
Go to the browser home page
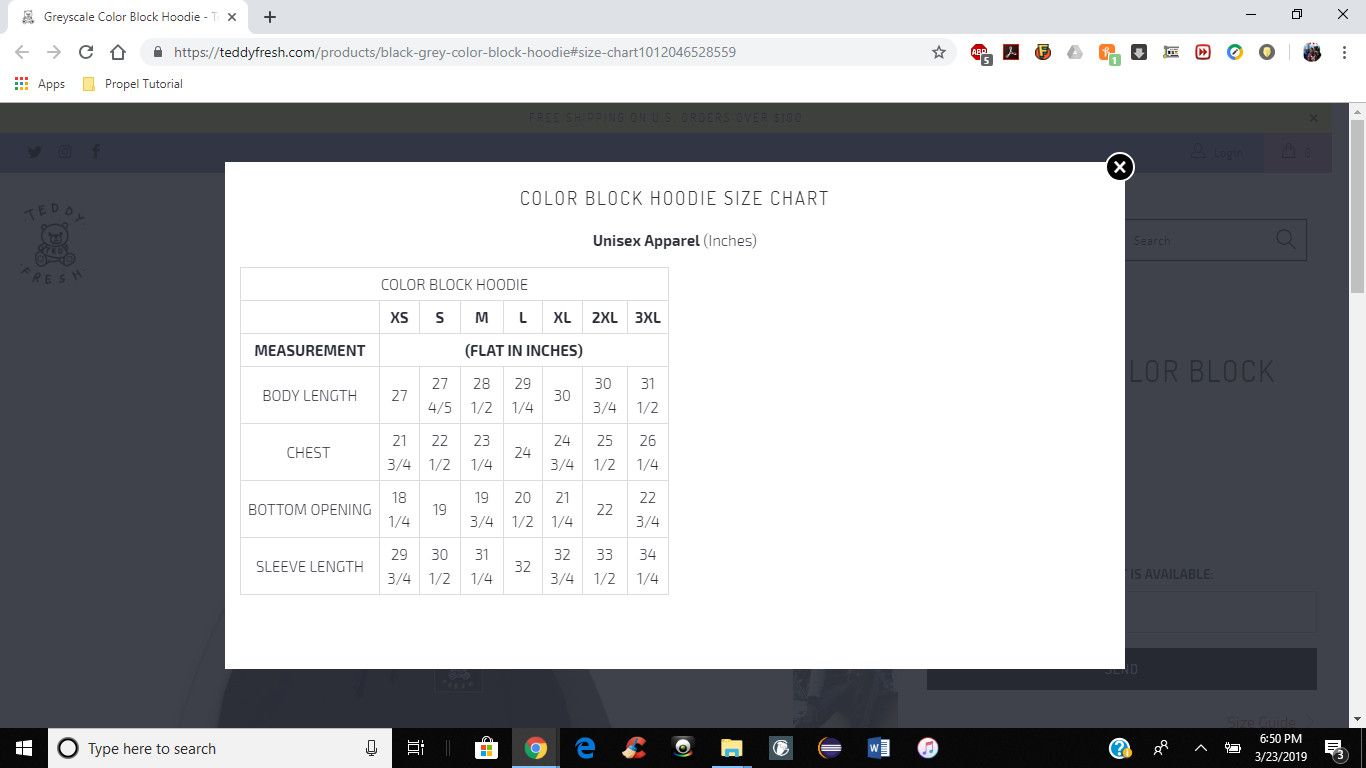(x=118, y=53)
